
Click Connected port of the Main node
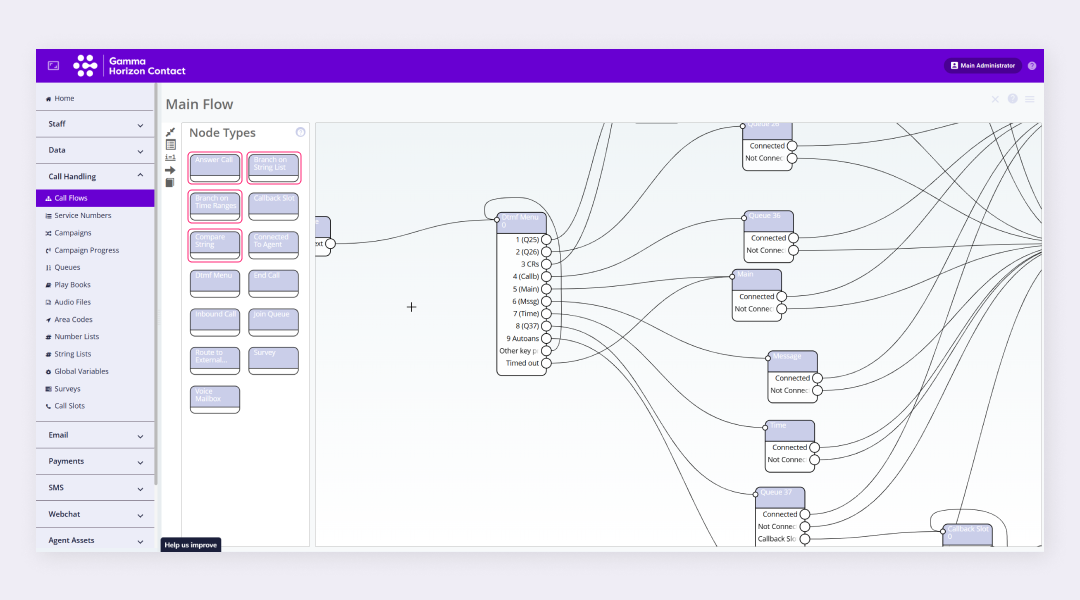point(782,297)
